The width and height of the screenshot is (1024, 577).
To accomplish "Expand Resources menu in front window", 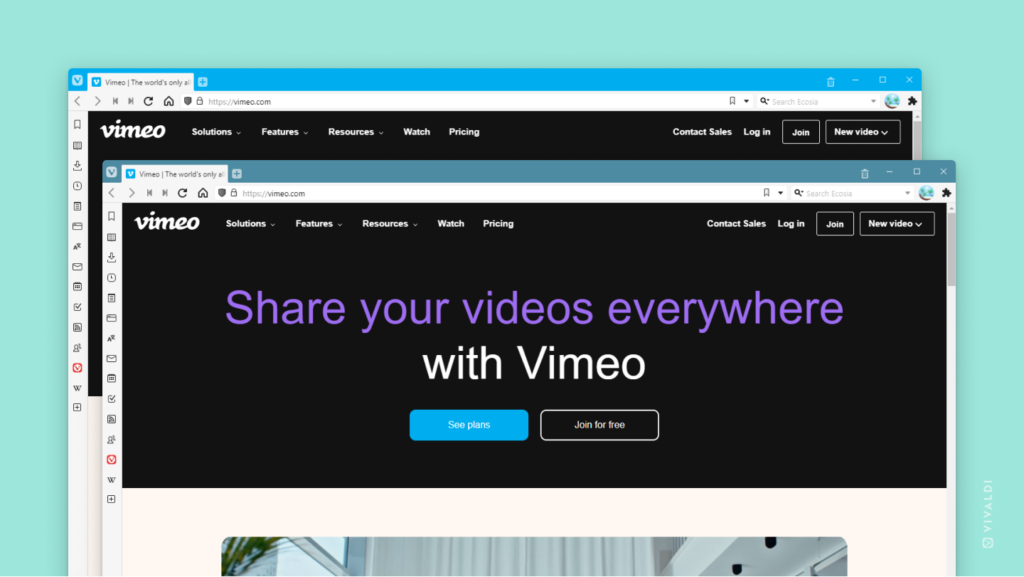I will coord(390,224).
